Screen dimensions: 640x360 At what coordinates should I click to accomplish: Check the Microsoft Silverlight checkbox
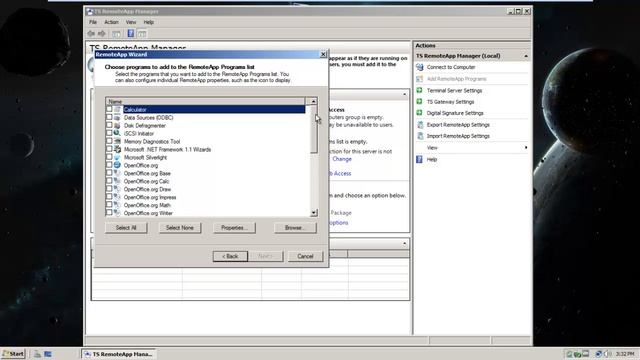[x=109, y=157]
